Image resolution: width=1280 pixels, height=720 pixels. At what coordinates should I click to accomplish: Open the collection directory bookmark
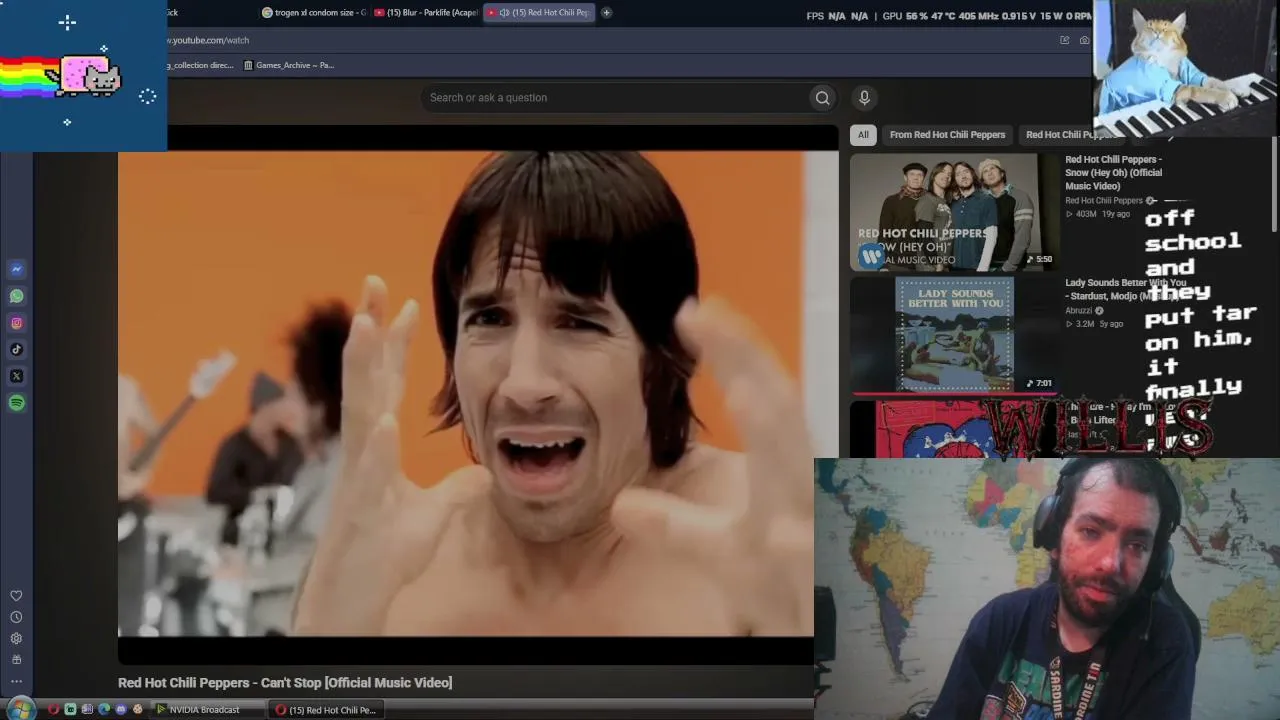click(200, 65)
